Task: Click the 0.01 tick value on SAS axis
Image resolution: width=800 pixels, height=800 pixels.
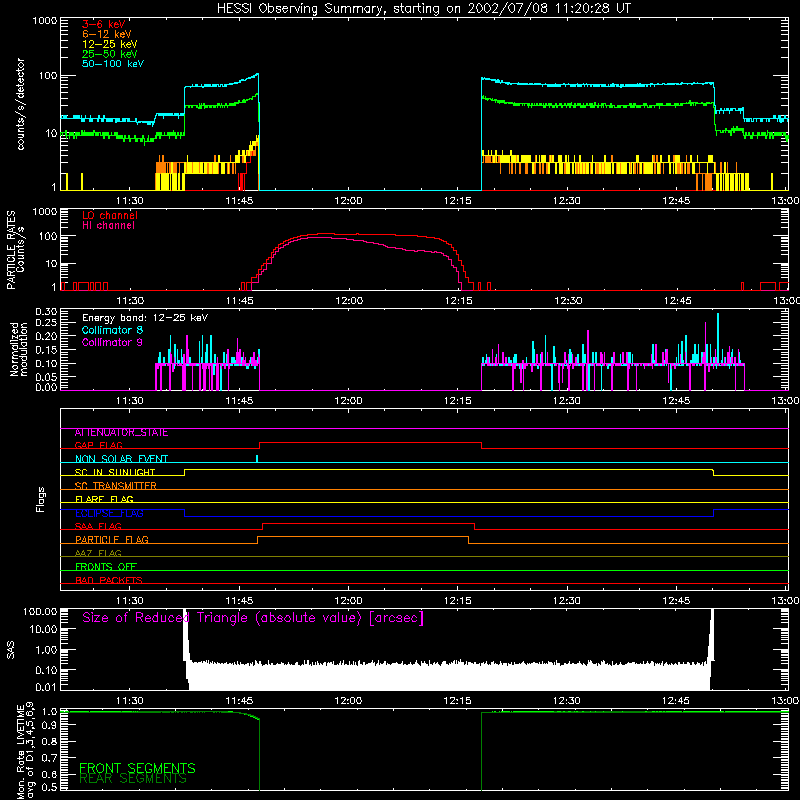Action: click(46, 687)
